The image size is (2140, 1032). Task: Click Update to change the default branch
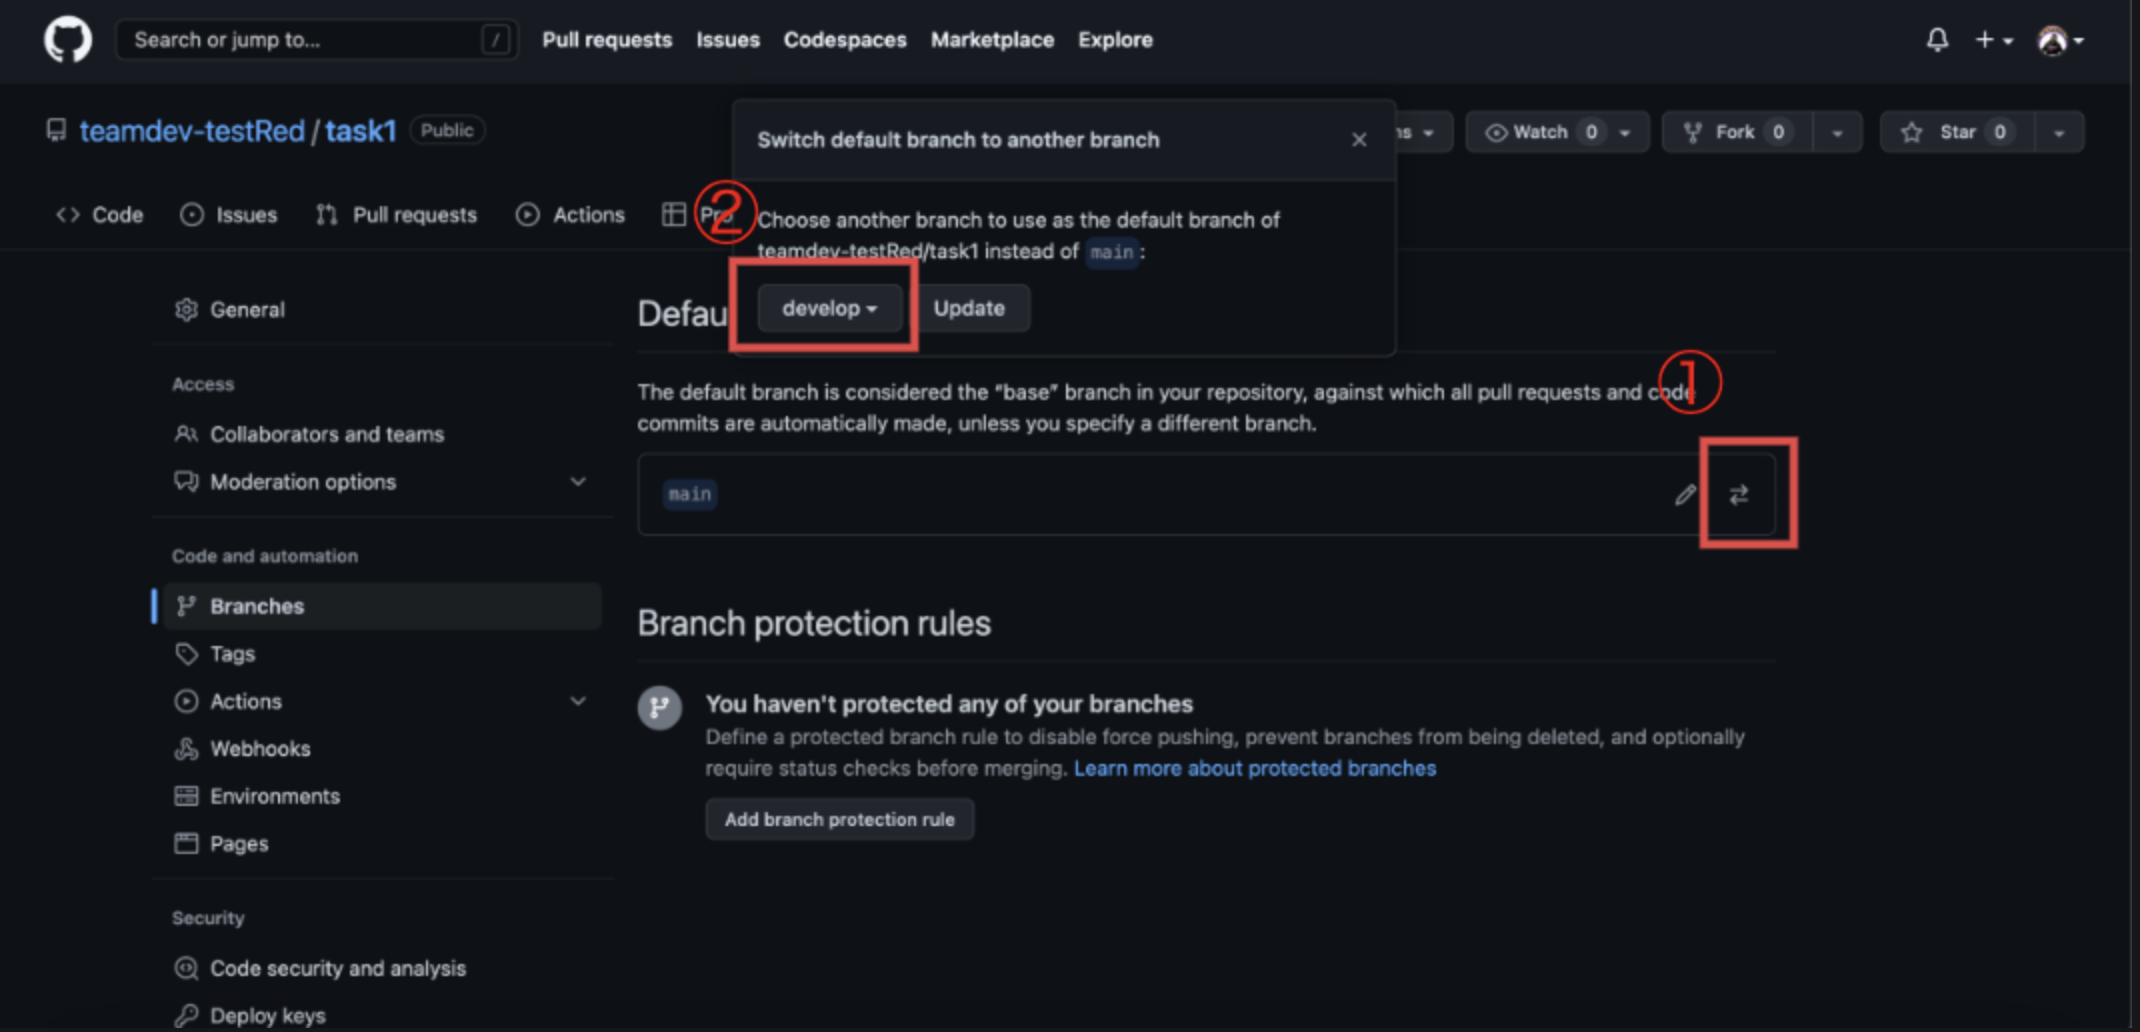pos(970,308)
